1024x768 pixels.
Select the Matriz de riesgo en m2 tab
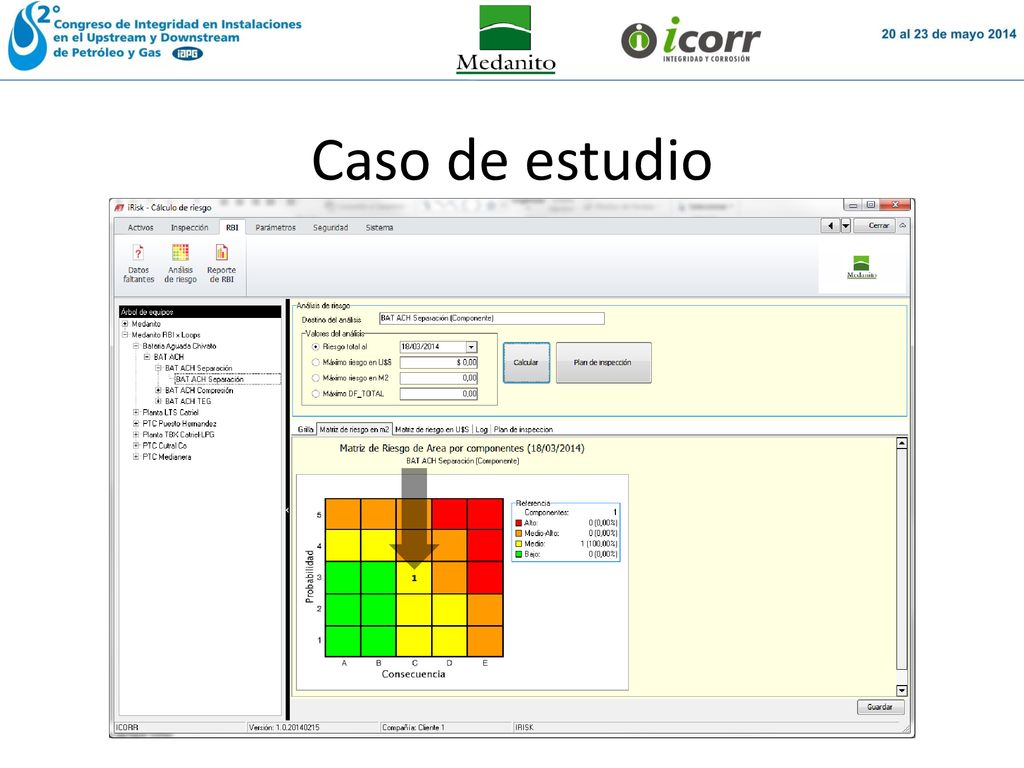(x=354, y=429)
